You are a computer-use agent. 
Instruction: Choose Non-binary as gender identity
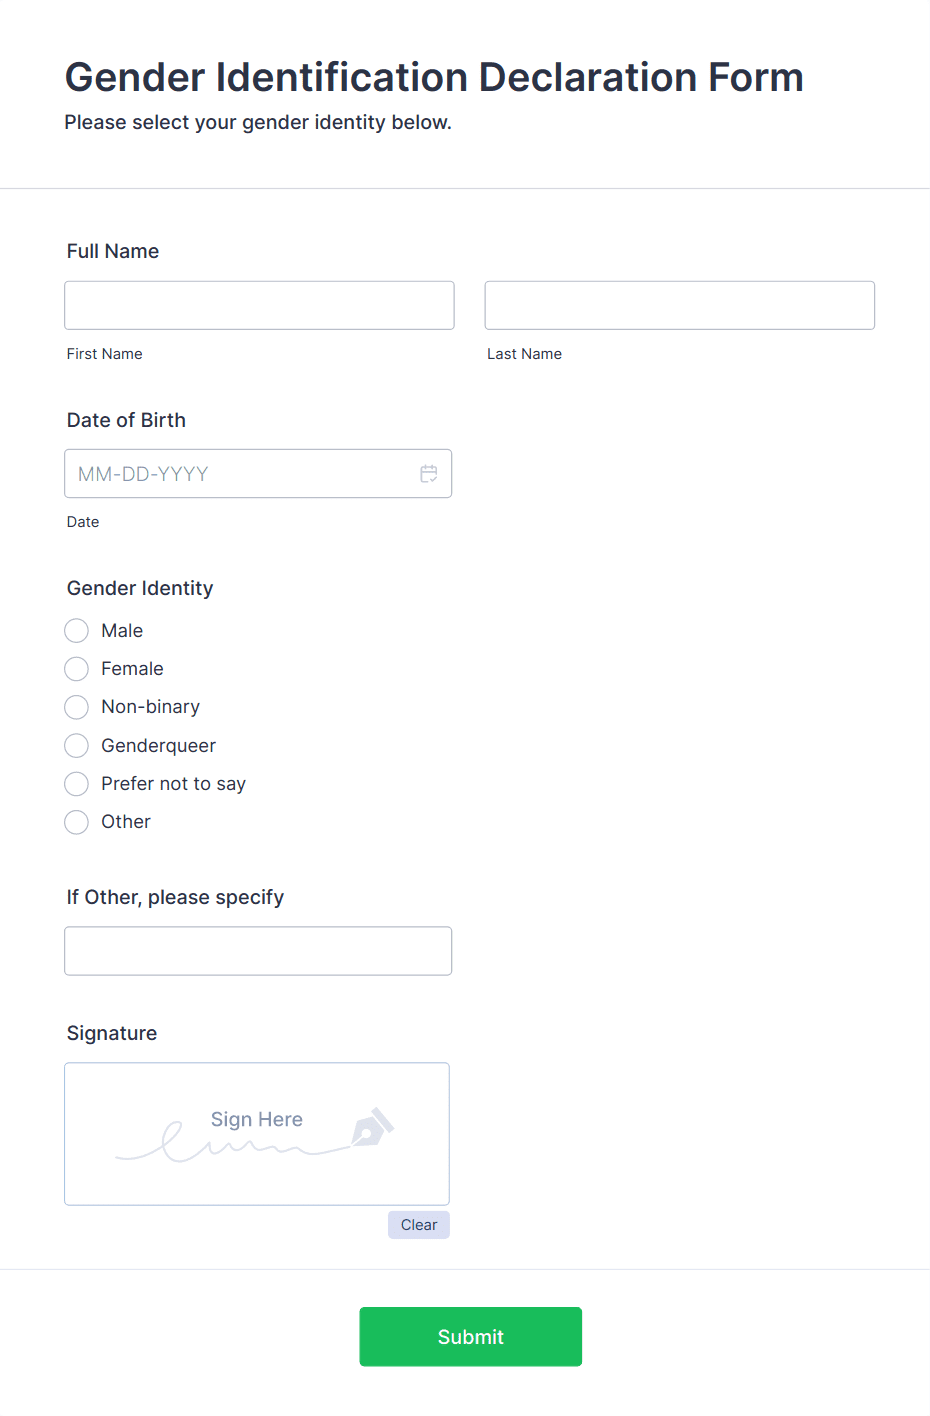click(x=76, y=707)
